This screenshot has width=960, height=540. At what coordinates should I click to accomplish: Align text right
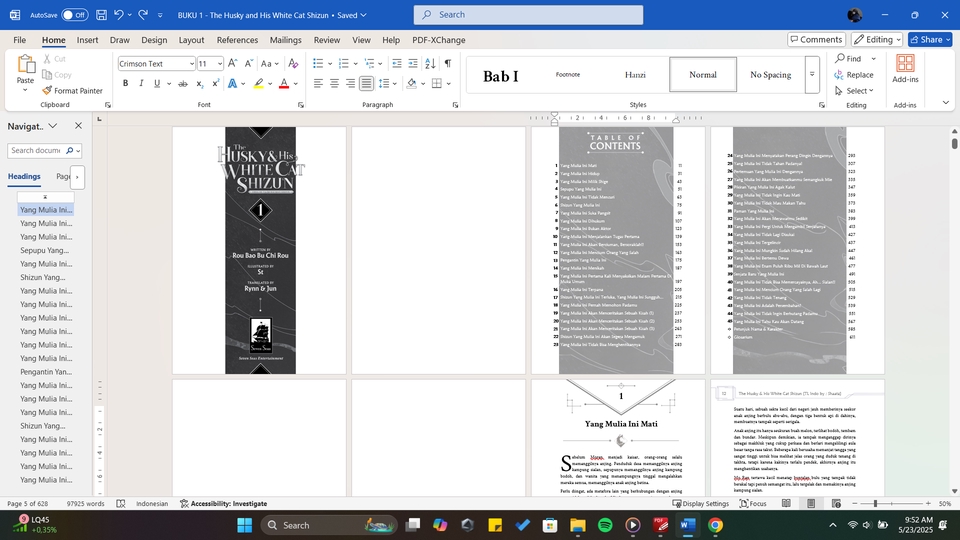click(x=350, y=83)
